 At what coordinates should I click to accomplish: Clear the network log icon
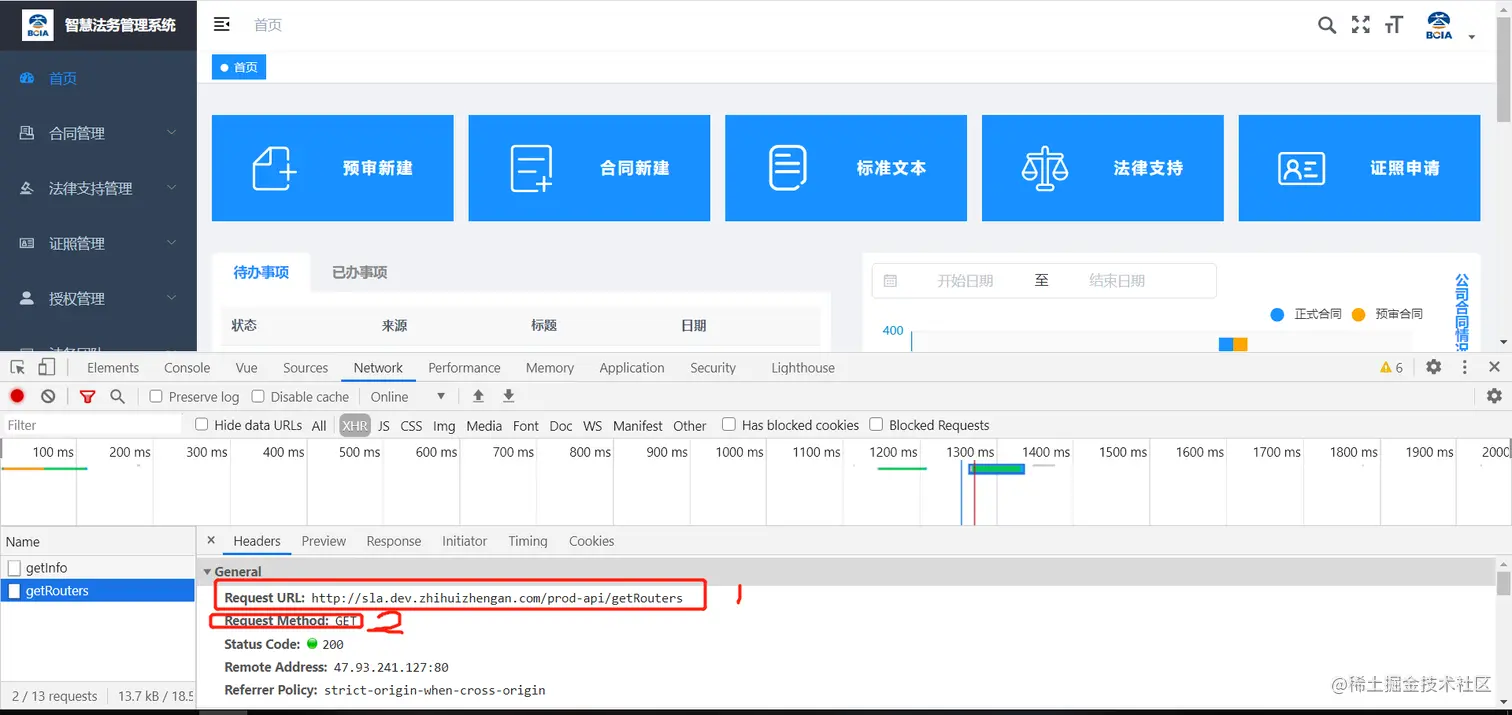[x=47, y=396]
